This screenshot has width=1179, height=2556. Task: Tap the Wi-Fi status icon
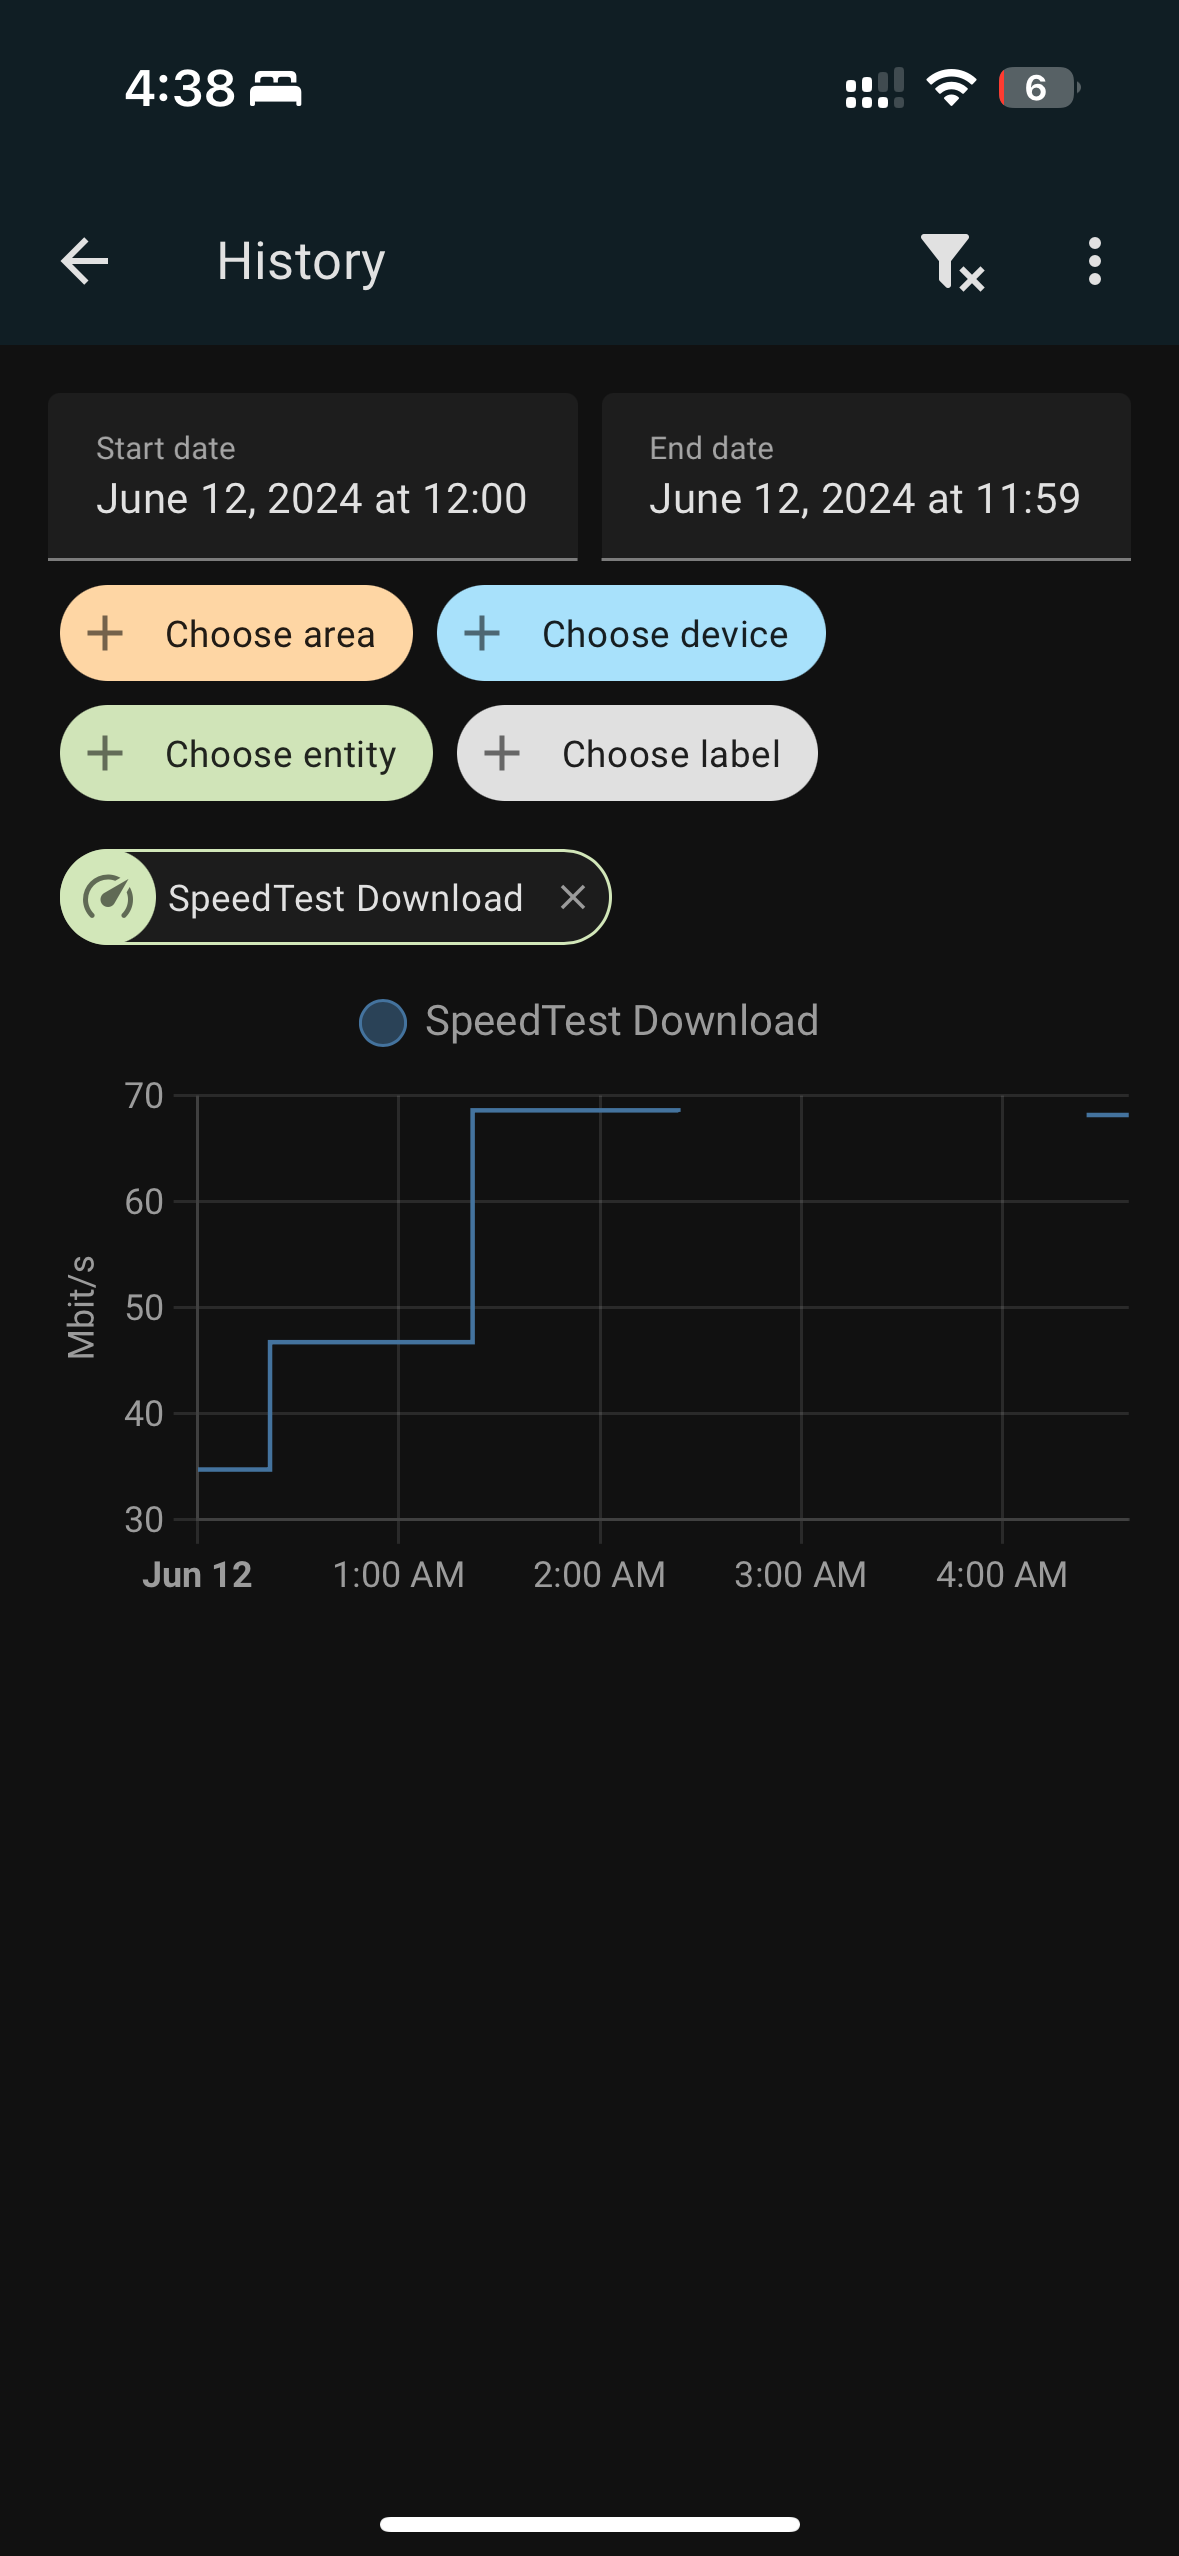[x=951, y=88]
